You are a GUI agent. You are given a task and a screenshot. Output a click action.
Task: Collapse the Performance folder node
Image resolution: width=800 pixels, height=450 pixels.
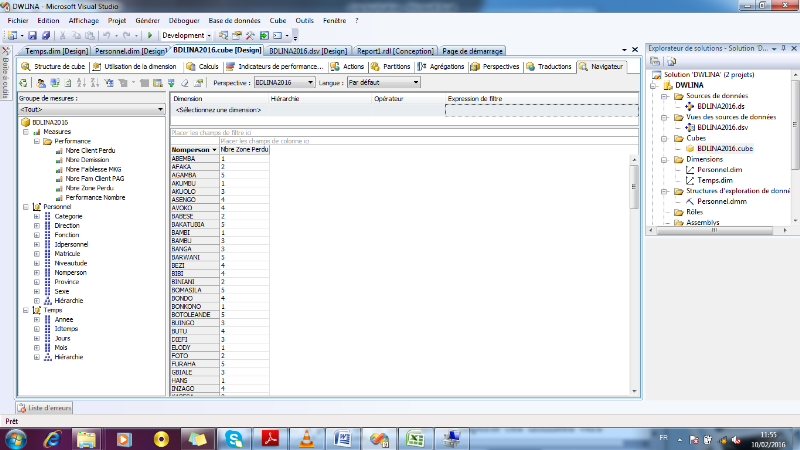37,141
